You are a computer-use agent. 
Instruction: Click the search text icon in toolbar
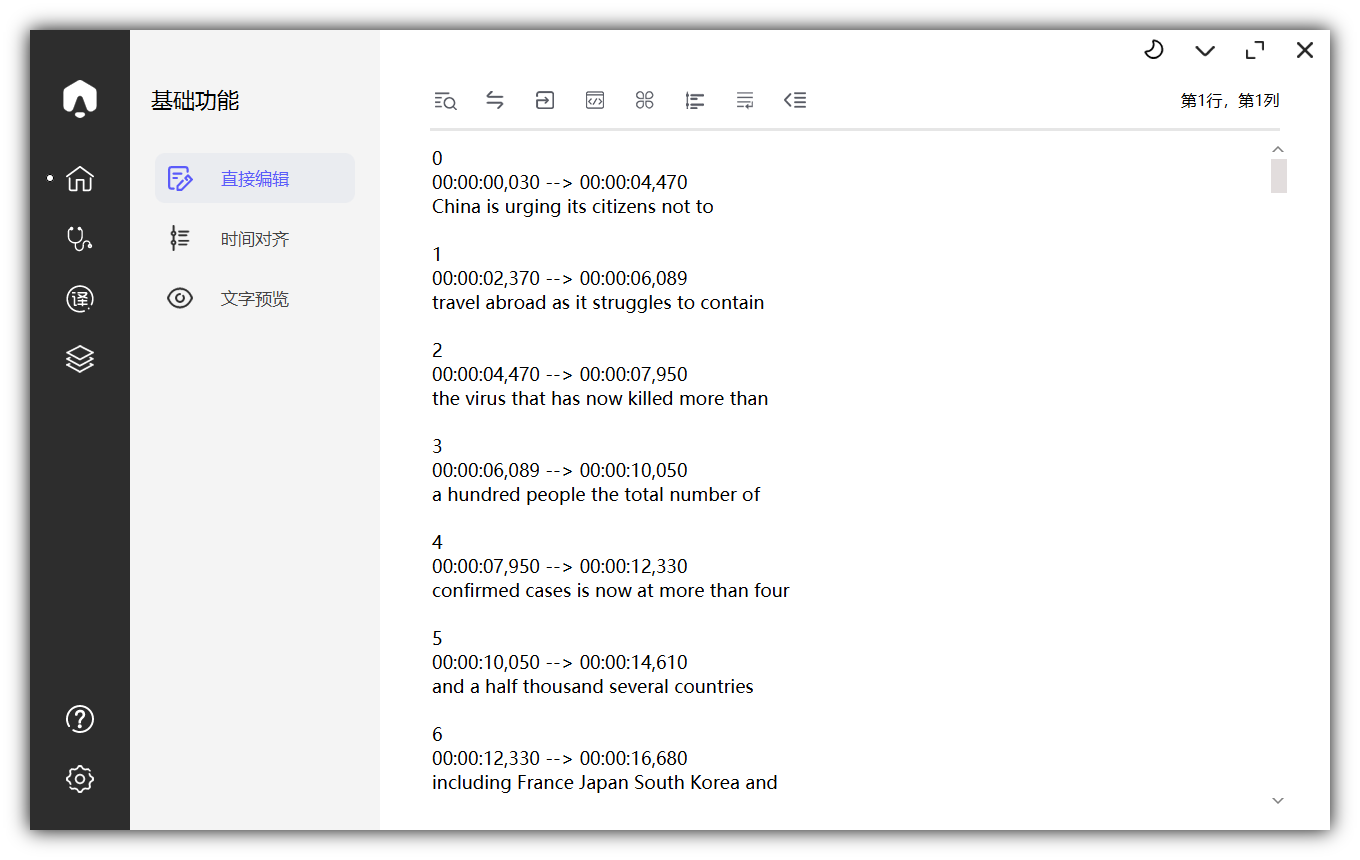pyautogui.click(x=445, y=100)
